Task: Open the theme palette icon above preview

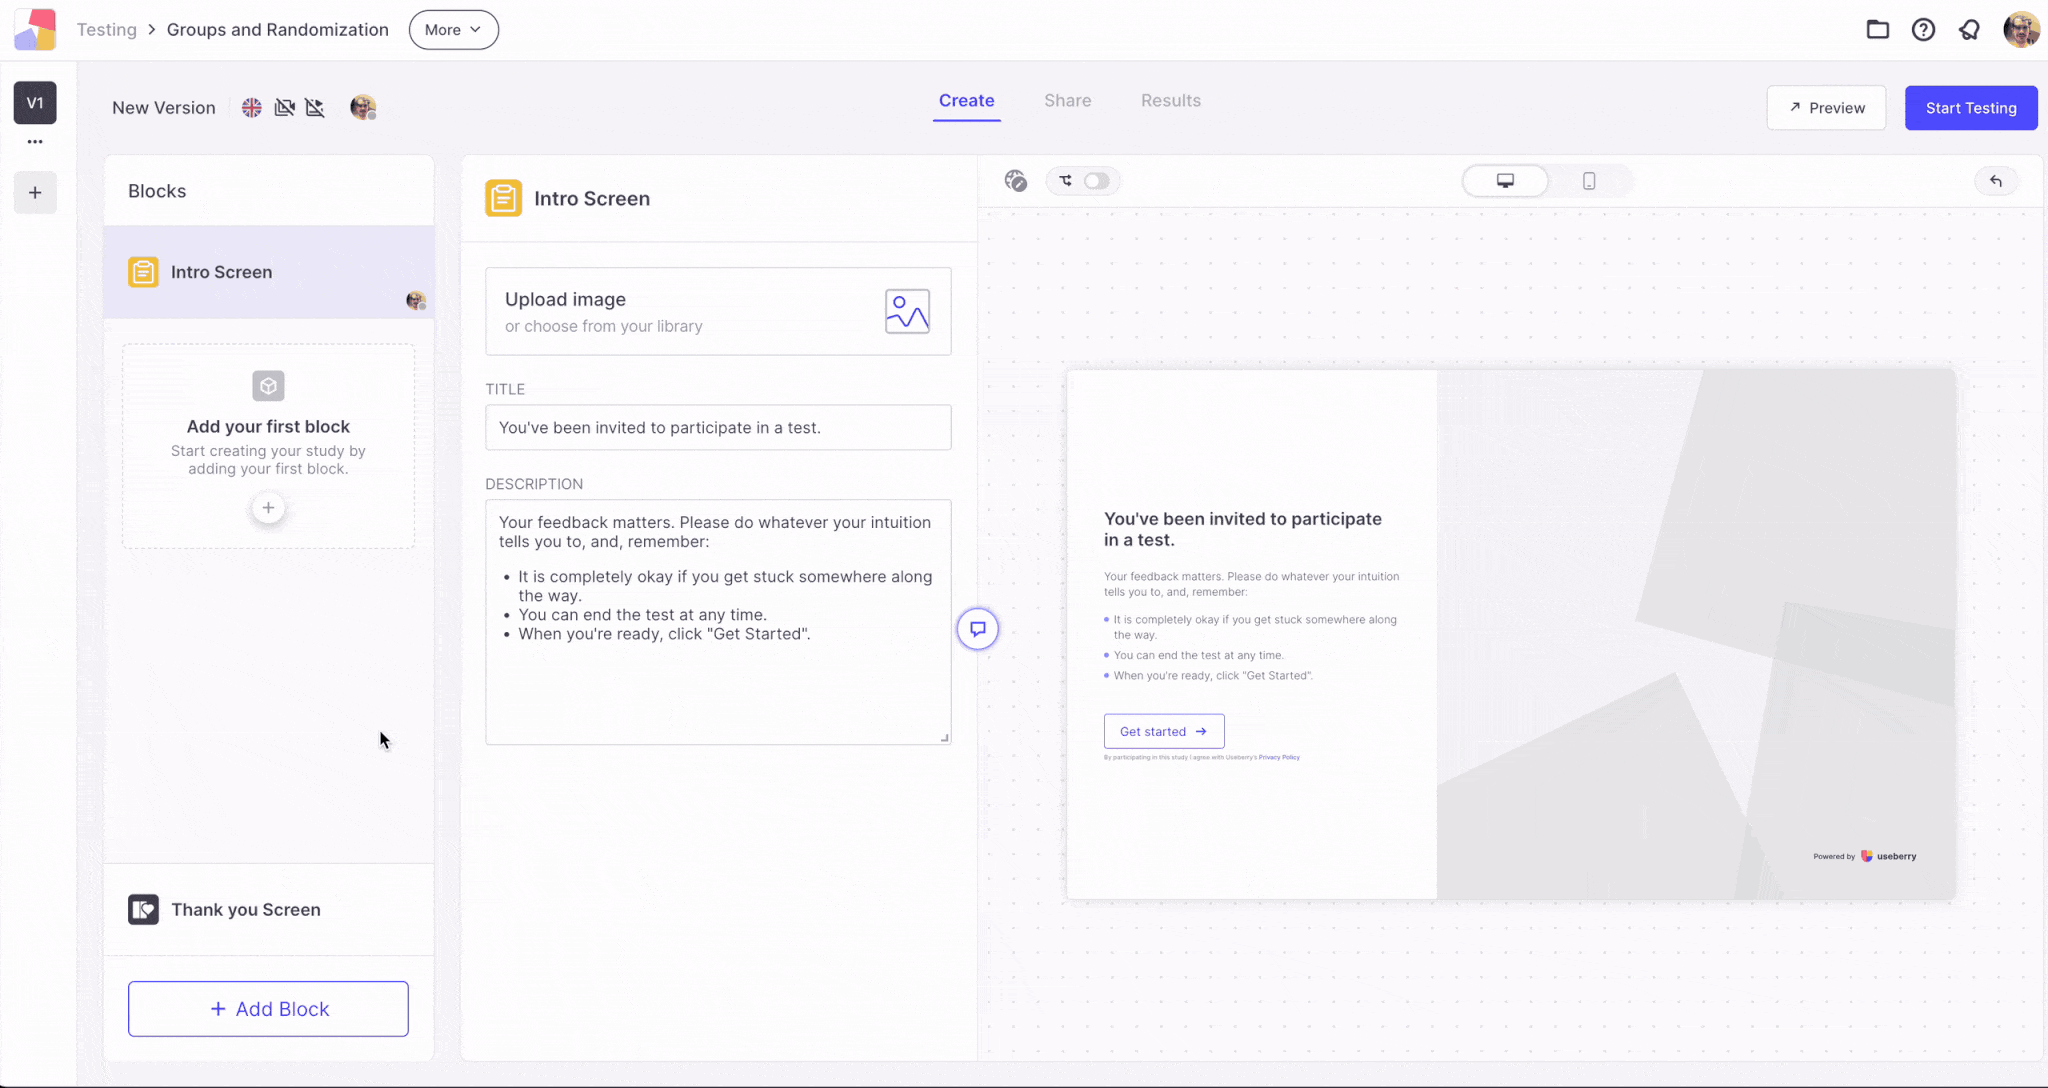Action: [1016, 181]
